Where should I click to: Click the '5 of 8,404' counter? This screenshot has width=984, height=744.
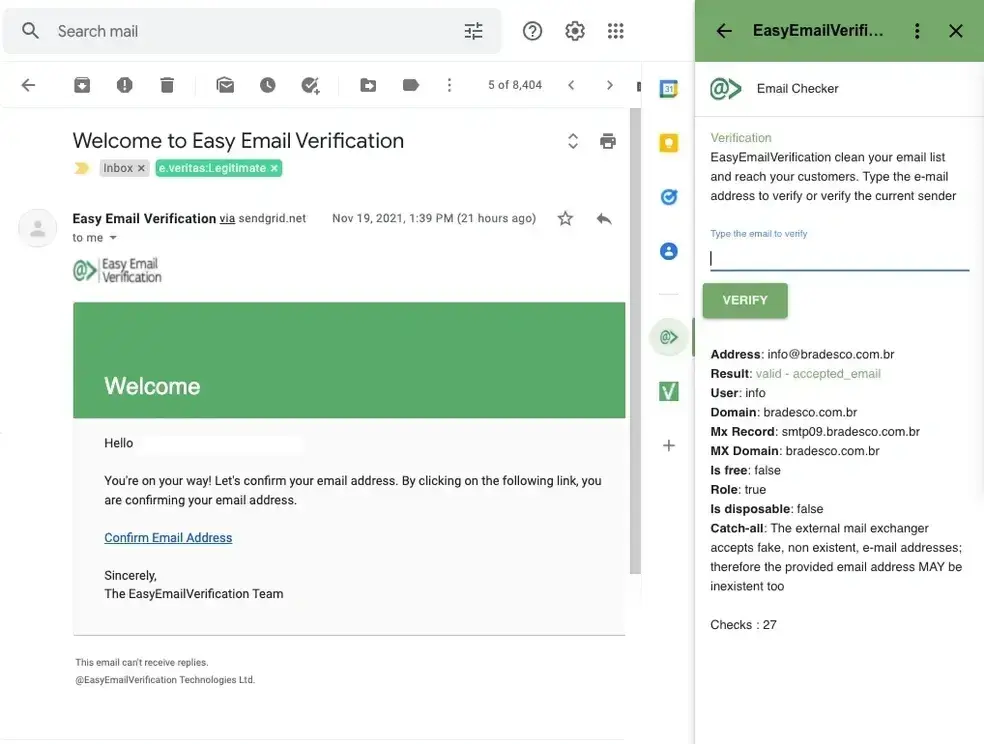click(515, 85)
